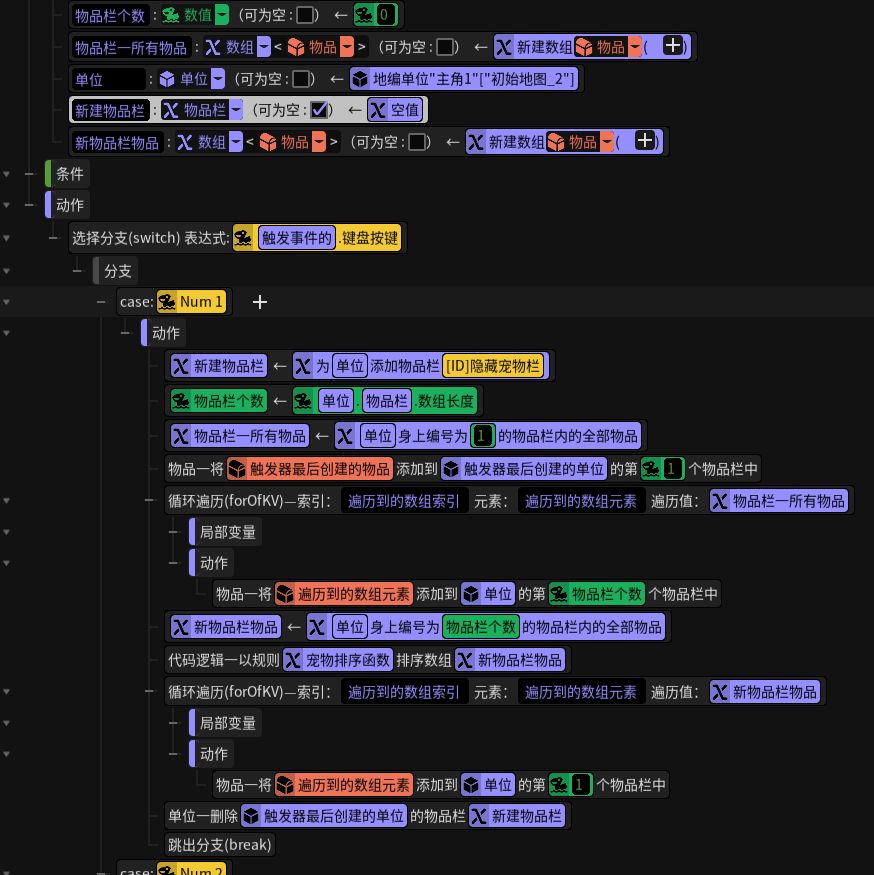Click plus icon in 物品栏一所有物品 new array
Screen dimensions: 874x875
click(673, 46)
